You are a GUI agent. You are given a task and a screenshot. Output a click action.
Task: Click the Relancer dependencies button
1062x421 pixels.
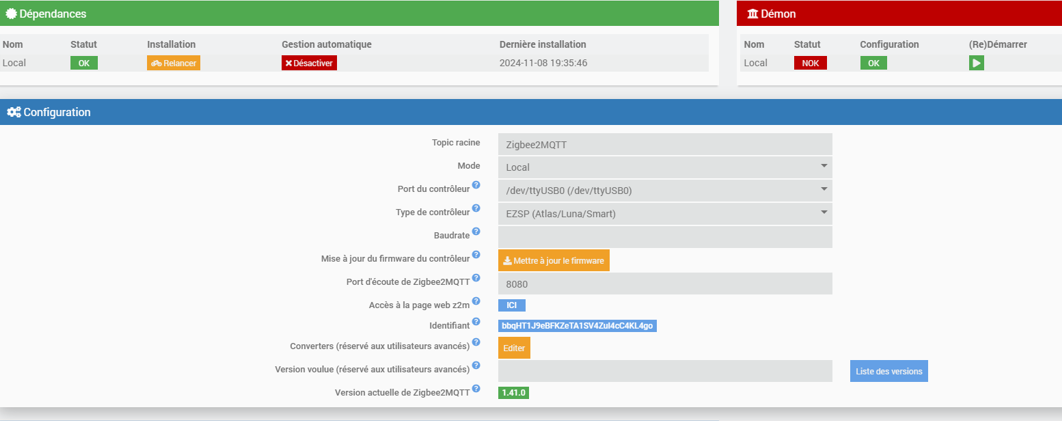(173, 63)
